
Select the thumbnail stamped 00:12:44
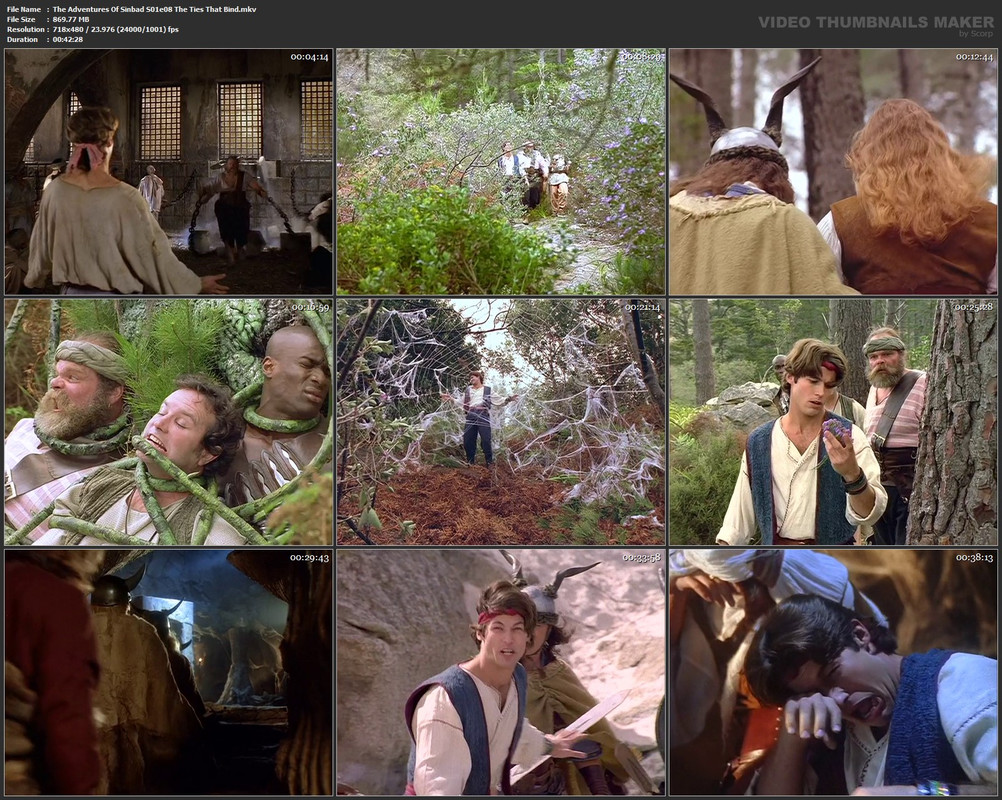[x=833, y=172]
